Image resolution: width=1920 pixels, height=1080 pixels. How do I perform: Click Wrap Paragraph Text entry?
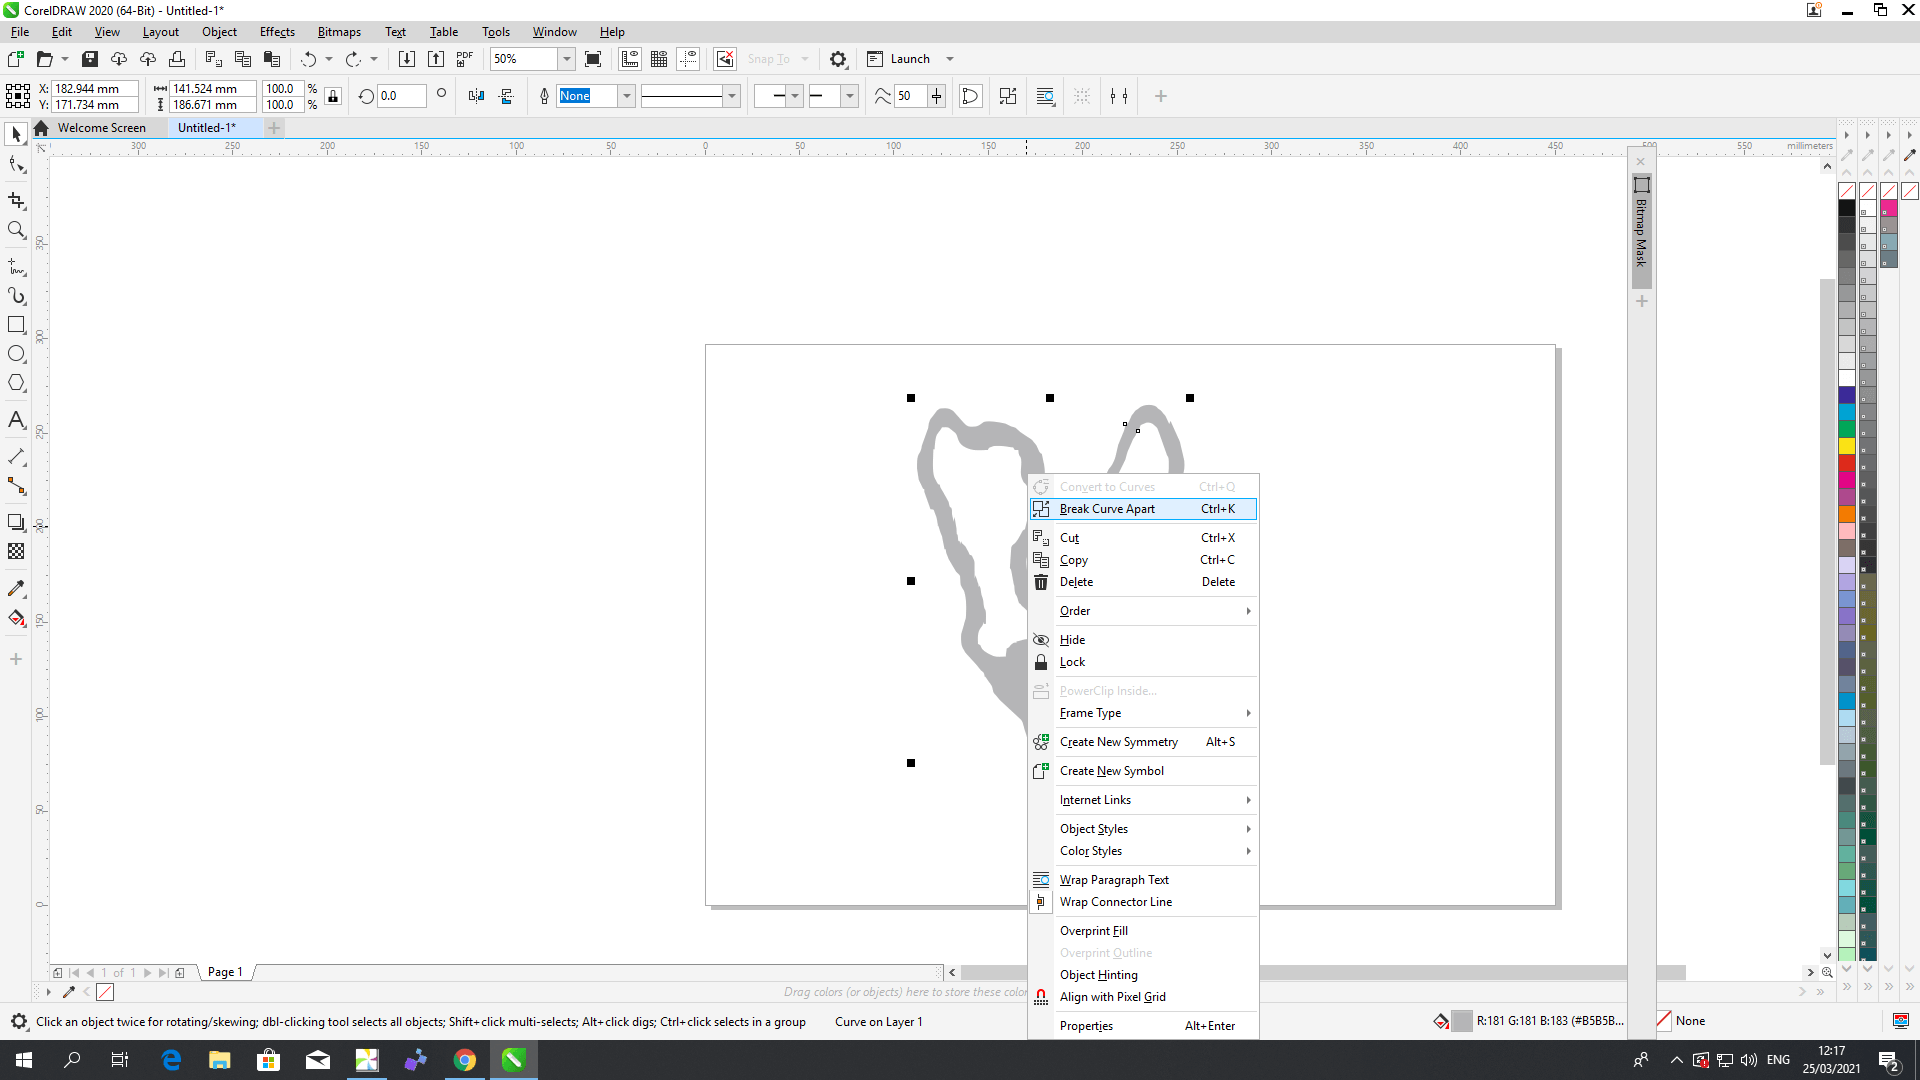1143,880
